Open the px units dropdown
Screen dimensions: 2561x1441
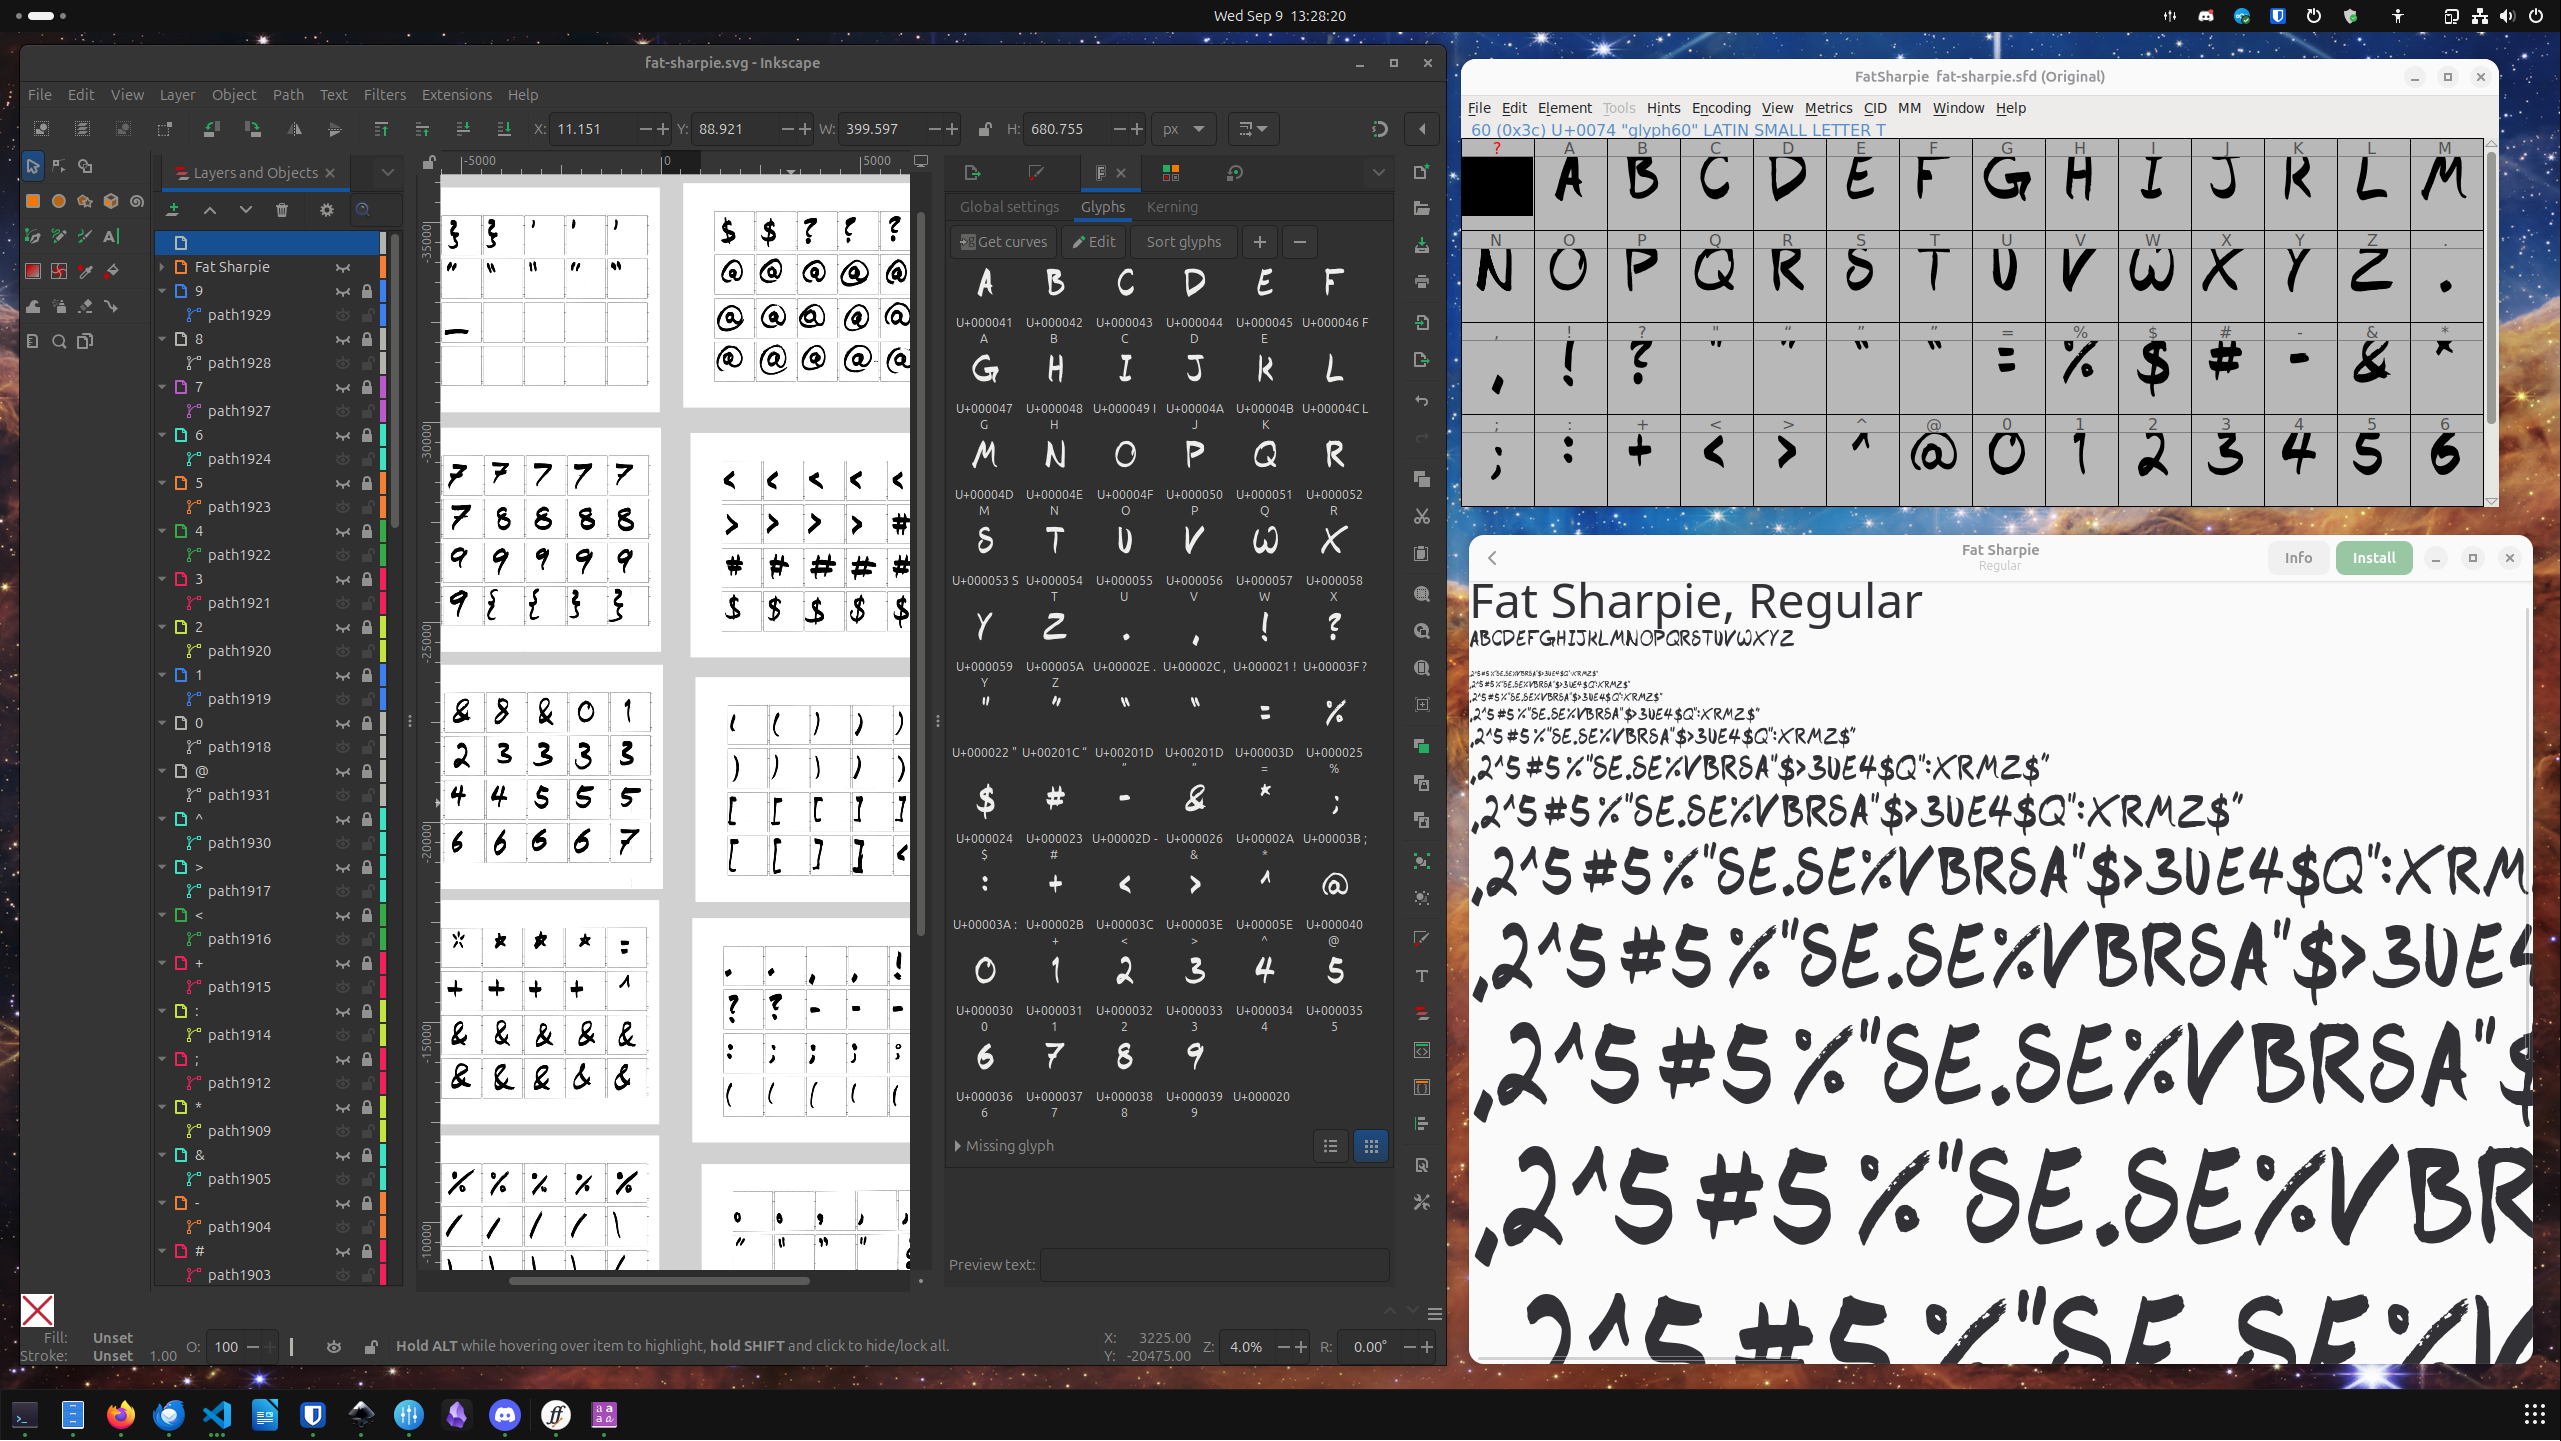(1185, 129)
